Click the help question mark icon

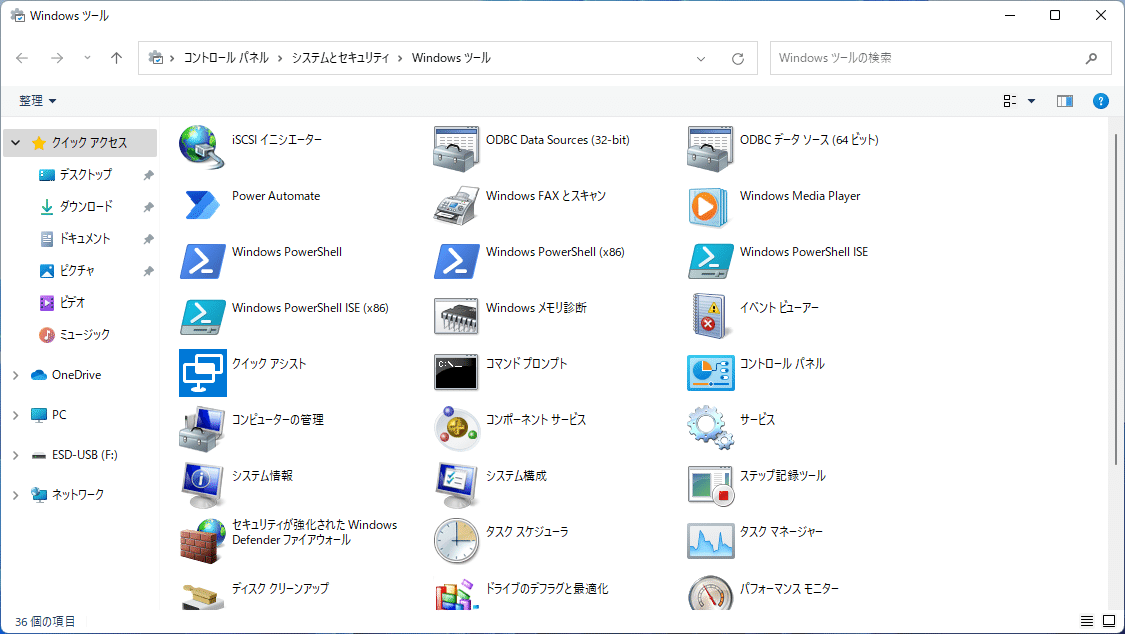pos(1101,101)
